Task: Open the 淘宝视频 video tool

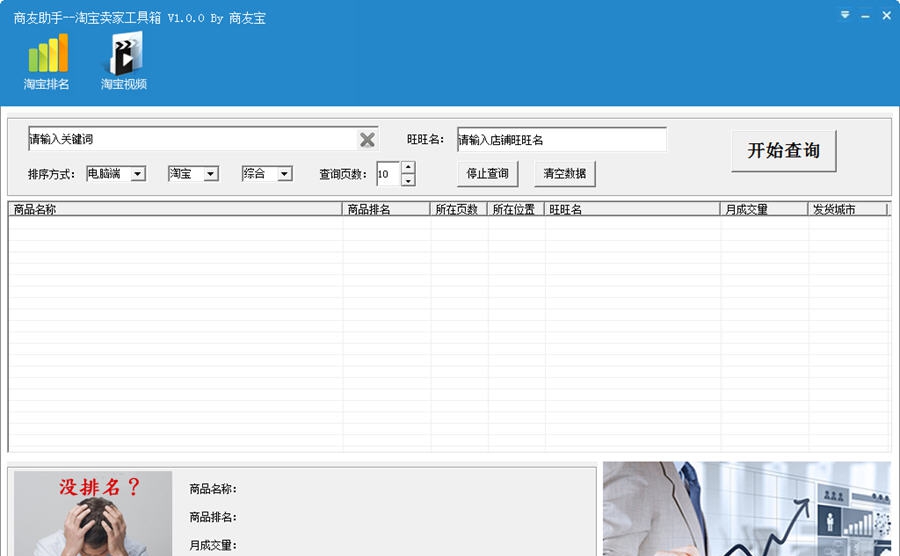Action: pos(124,62)
